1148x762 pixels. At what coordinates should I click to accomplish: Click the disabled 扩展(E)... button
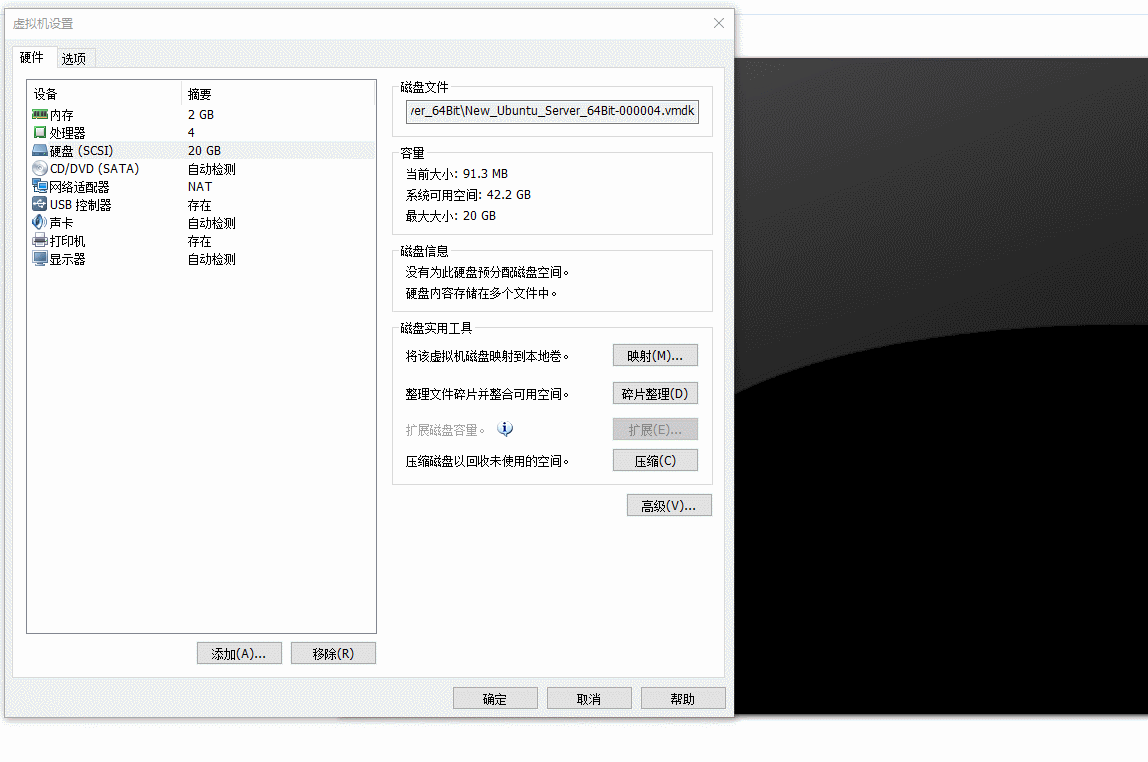pyautogui.click(x=655, y=430)
